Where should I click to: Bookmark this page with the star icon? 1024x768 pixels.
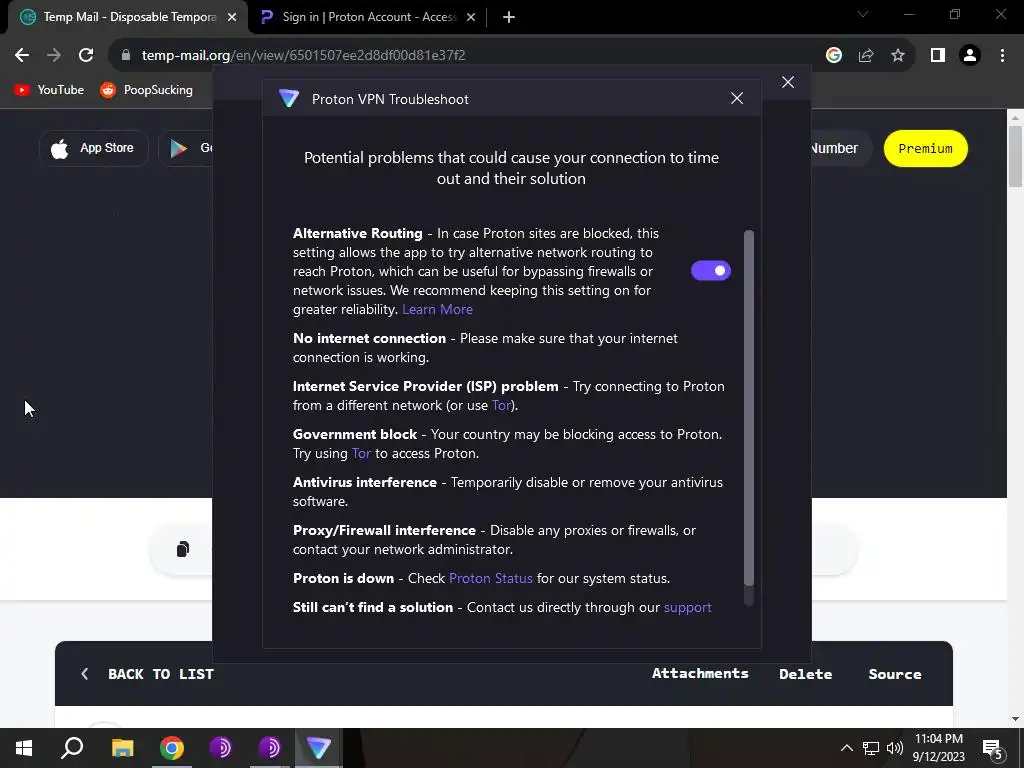pos(898,56)
